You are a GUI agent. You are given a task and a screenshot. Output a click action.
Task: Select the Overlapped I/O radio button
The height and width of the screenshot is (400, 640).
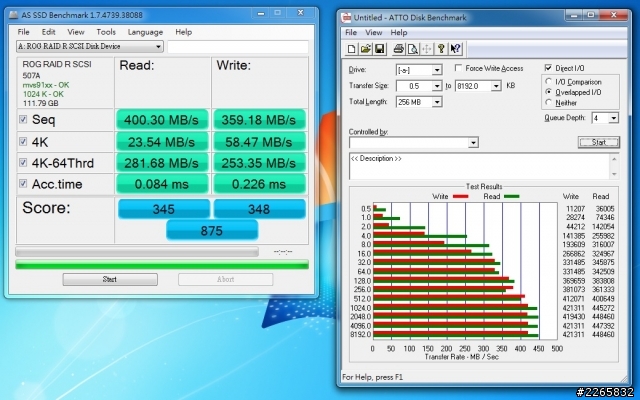[x=549, y=92]
